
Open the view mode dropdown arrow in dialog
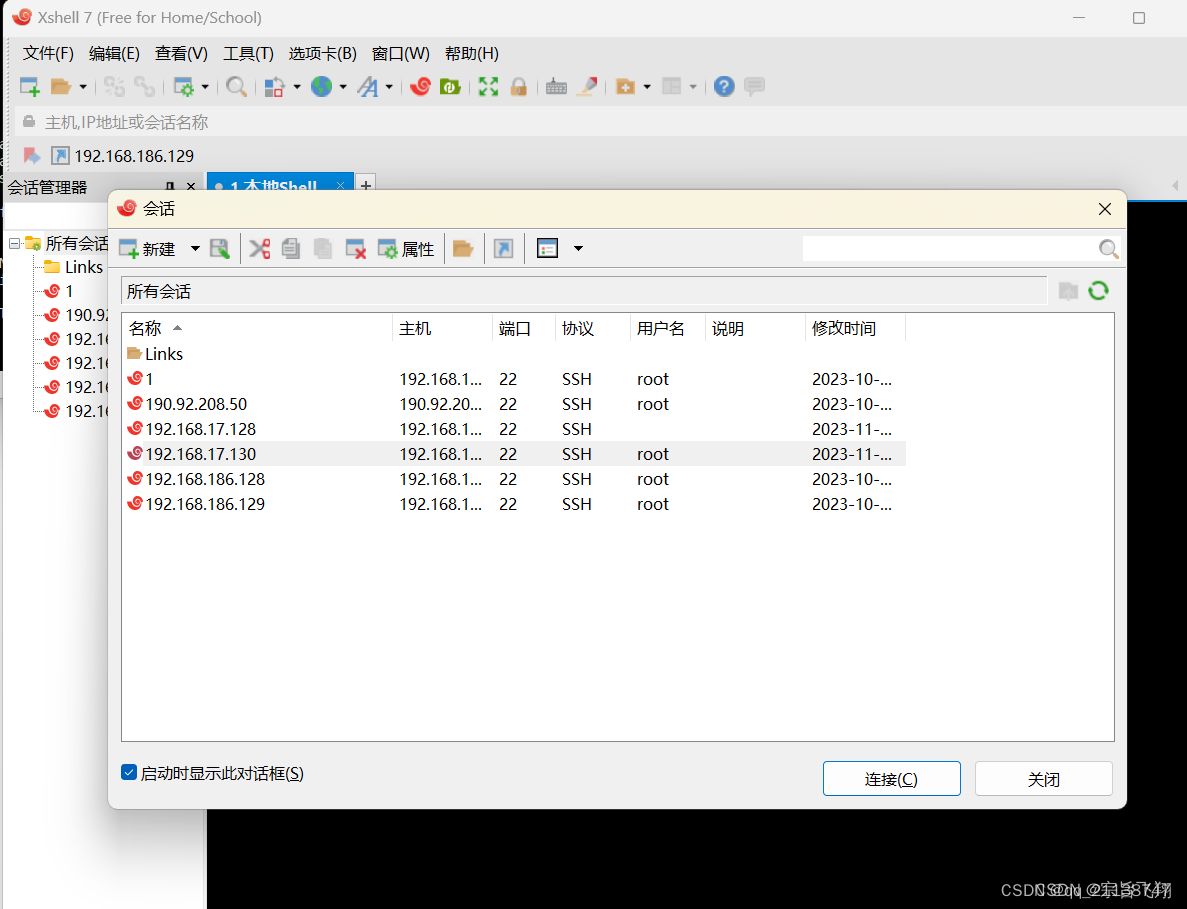(x=578, y=248)
